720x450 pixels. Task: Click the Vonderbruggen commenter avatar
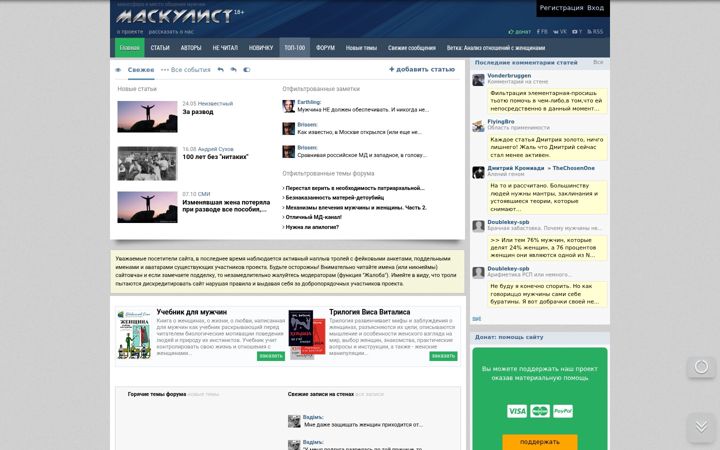coord(478,80)
